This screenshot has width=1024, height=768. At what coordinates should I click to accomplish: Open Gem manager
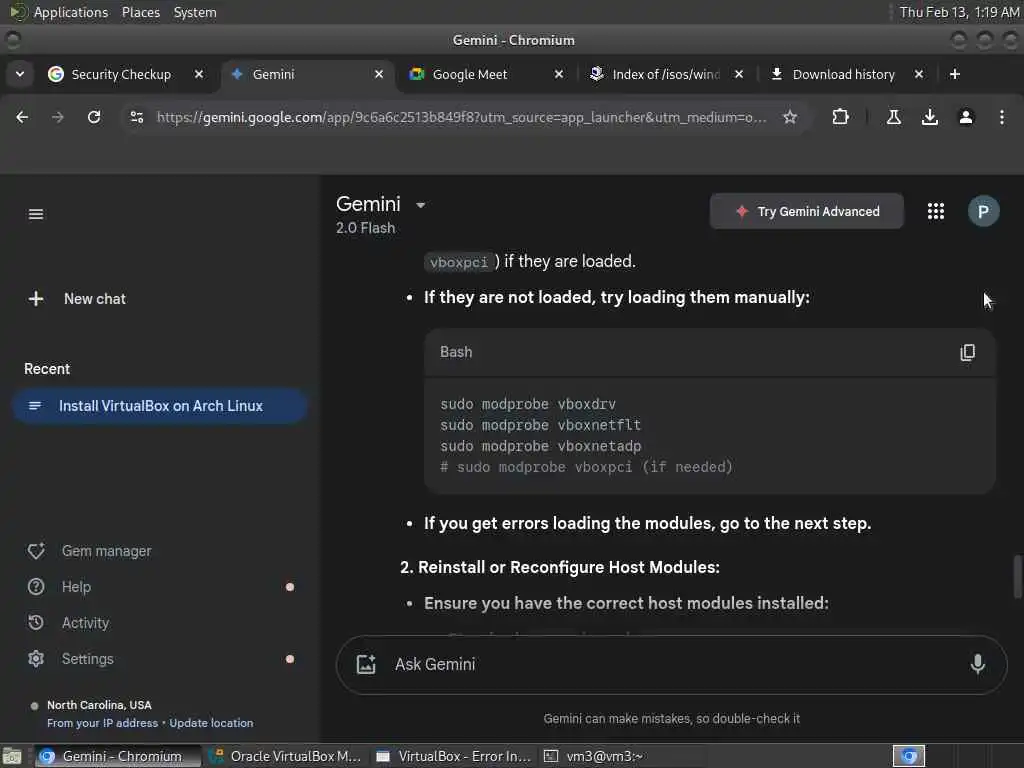[x=89, y=551]
